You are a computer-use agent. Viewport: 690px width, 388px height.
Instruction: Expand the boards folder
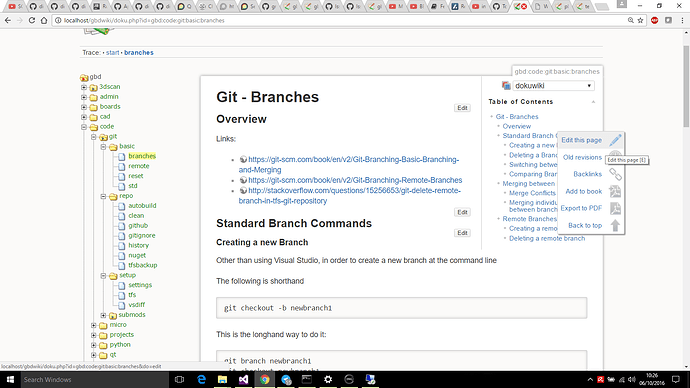(x=84, y=107)
